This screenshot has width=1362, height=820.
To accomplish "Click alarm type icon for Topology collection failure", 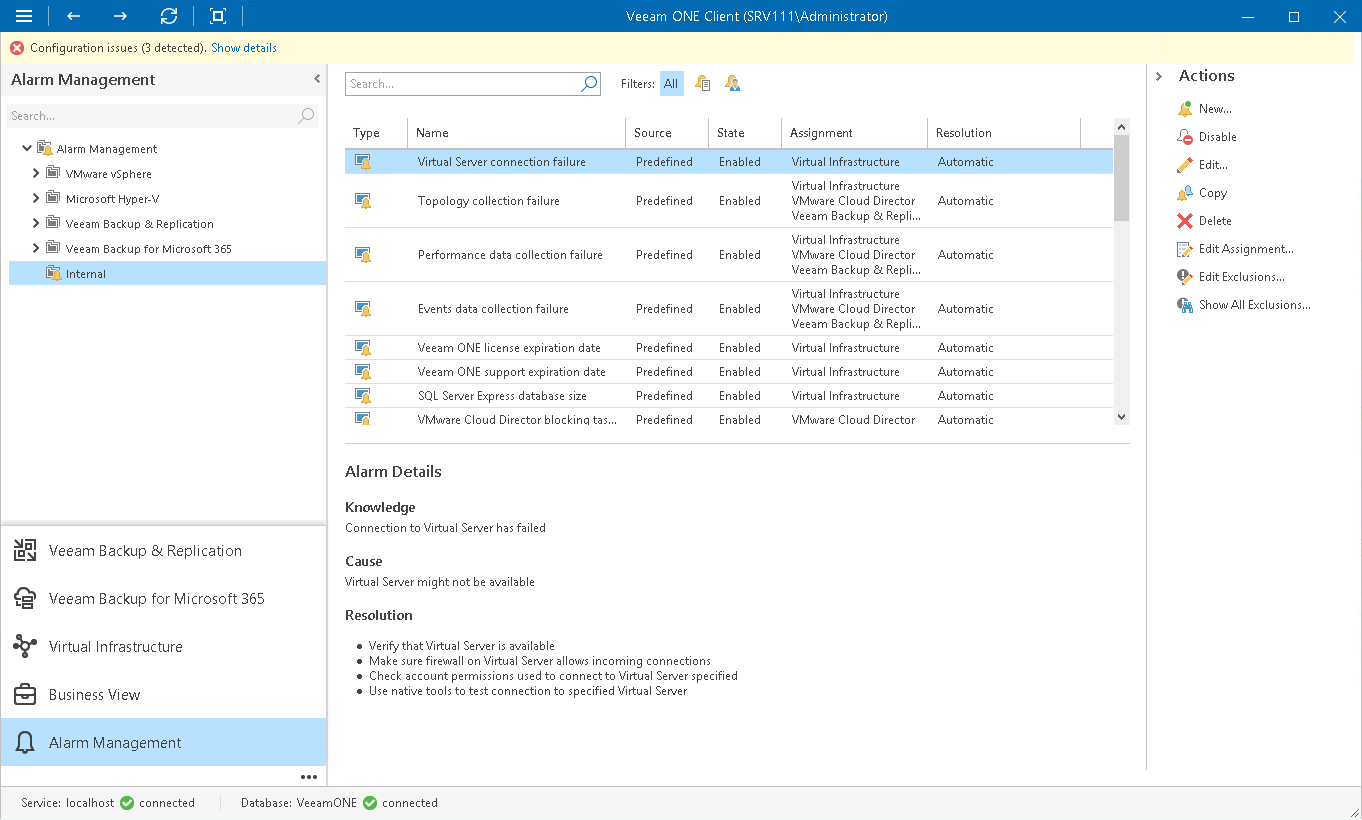I will pyautogui.click(x=363, y=201).
